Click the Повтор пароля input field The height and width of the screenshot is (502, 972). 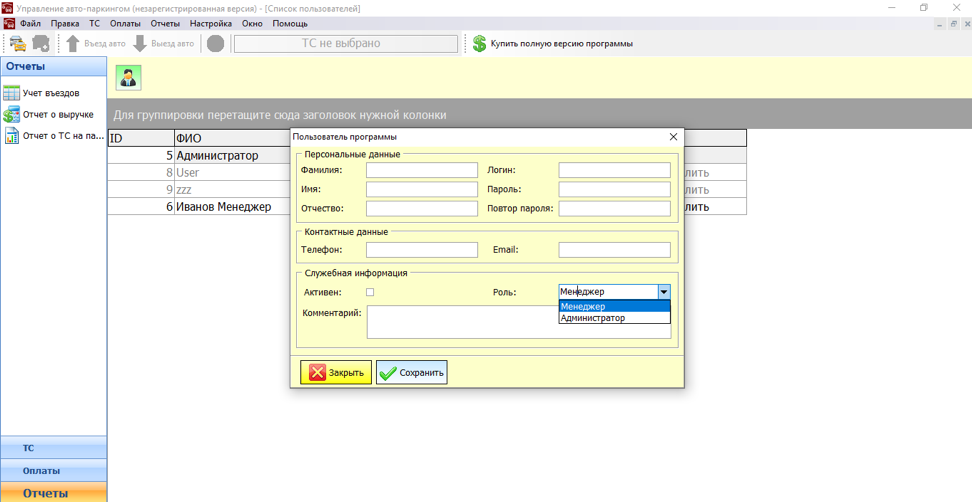point(614,209)
